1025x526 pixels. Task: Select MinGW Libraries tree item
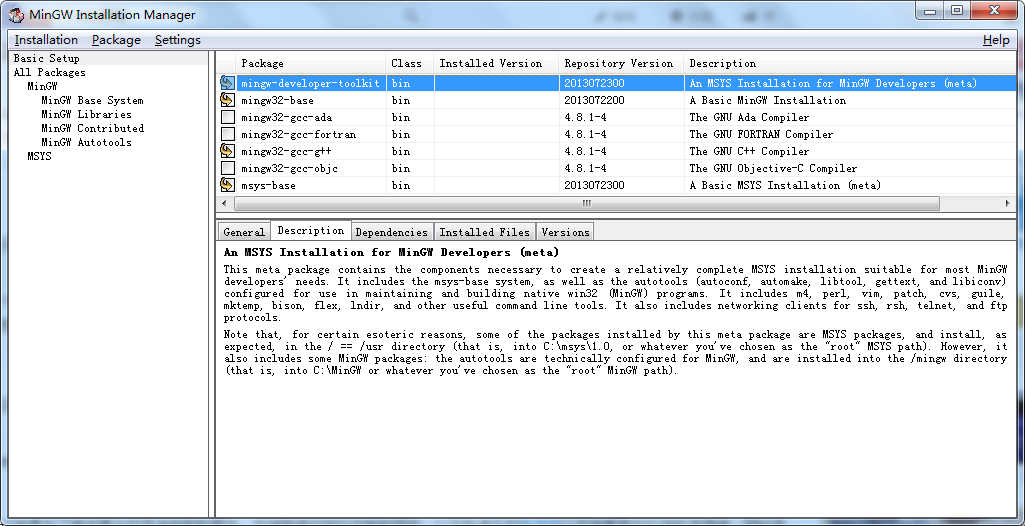coord(86,114)
